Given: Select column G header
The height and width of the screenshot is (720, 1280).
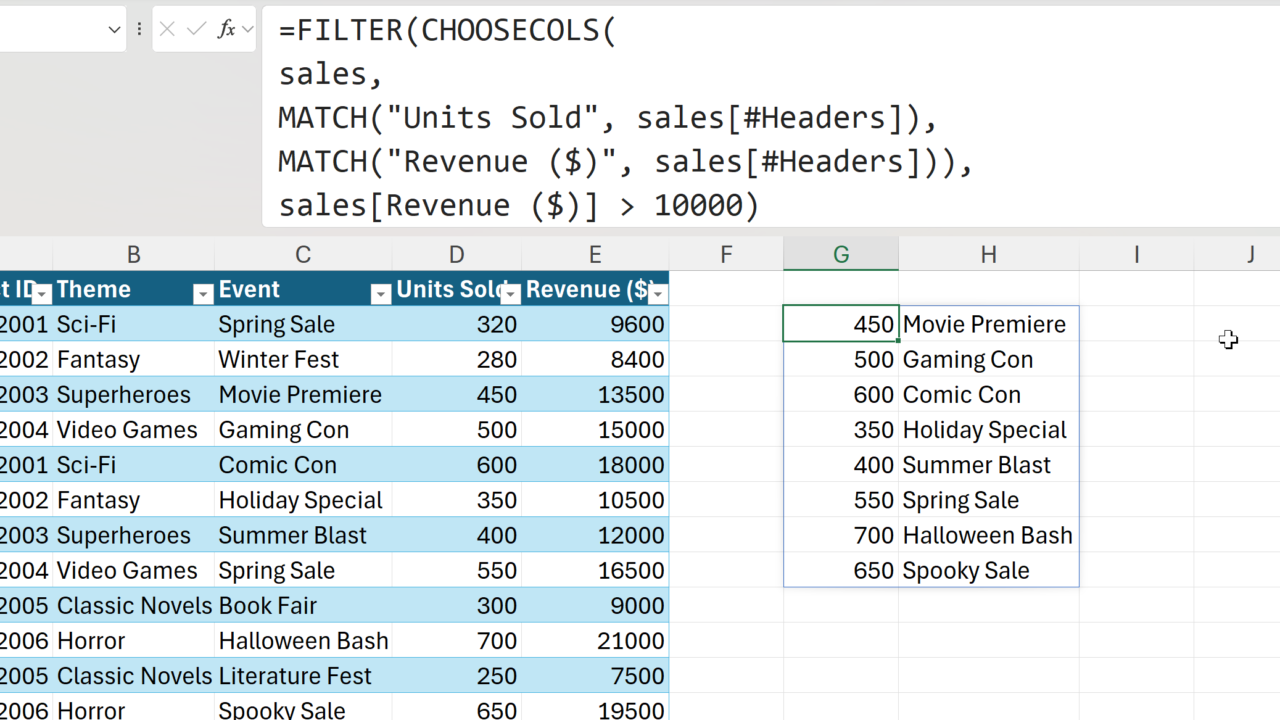Looking at the screenshot, I should 840,255.
